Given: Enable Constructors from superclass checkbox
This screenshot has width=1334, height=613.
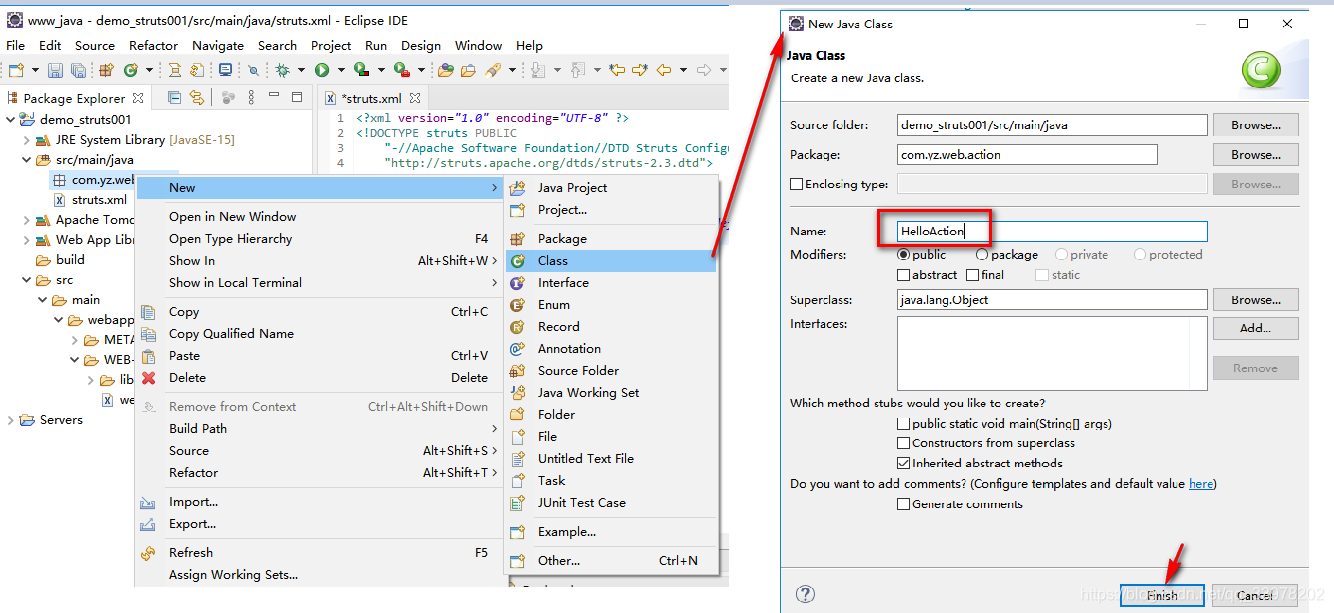Looking at the screenshot, I should (x=904, y=443).
